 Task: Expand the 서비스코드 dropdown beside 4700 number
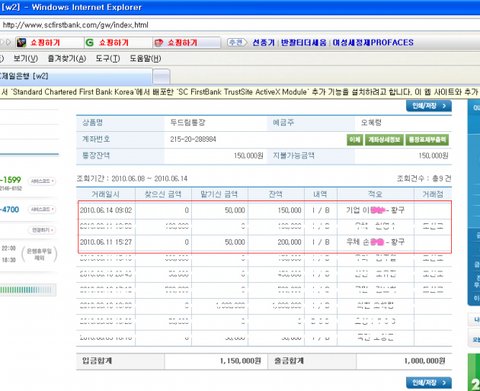(42, 209)
